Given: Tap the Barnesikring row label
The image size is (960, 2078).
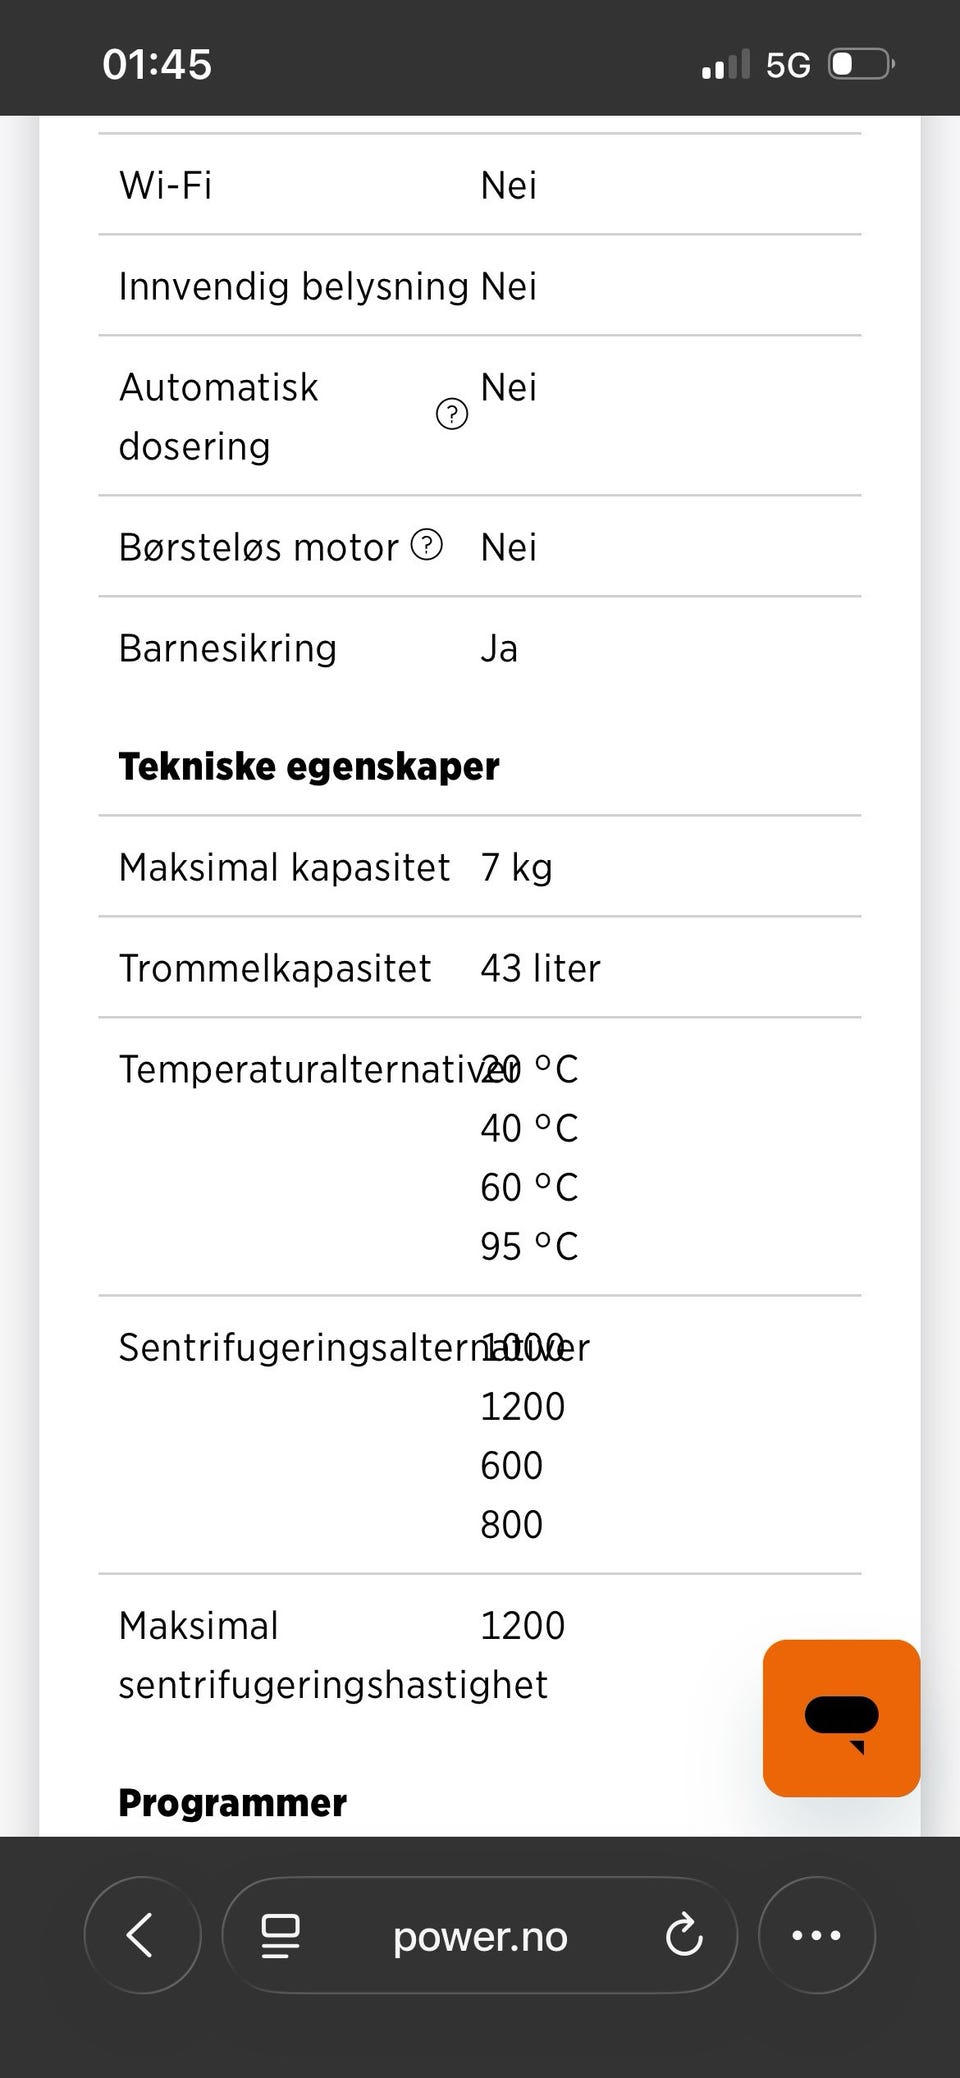Looking at the screenshot, I should [x=228, y=648].
